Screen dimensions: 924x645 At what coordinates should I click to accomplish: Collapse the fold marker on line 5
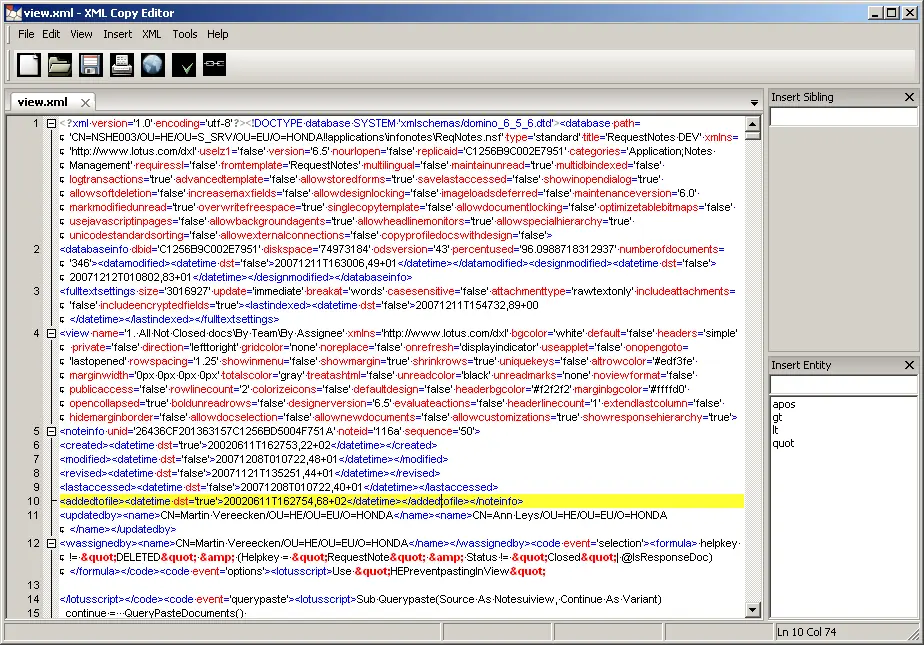point(51,432)
